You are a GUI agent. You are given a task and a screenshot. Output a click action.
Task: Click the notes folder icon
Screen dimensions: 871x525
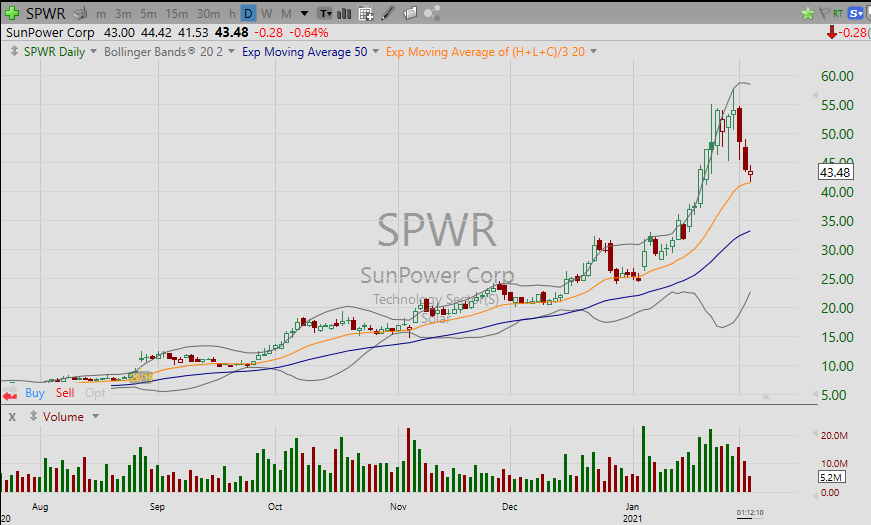point(410,13)
